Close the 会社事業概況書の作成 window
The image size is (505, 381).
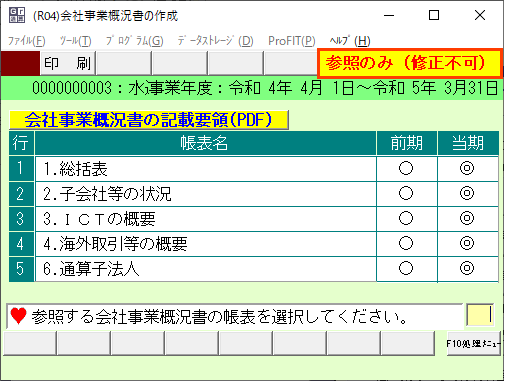[x=480, y=15]
